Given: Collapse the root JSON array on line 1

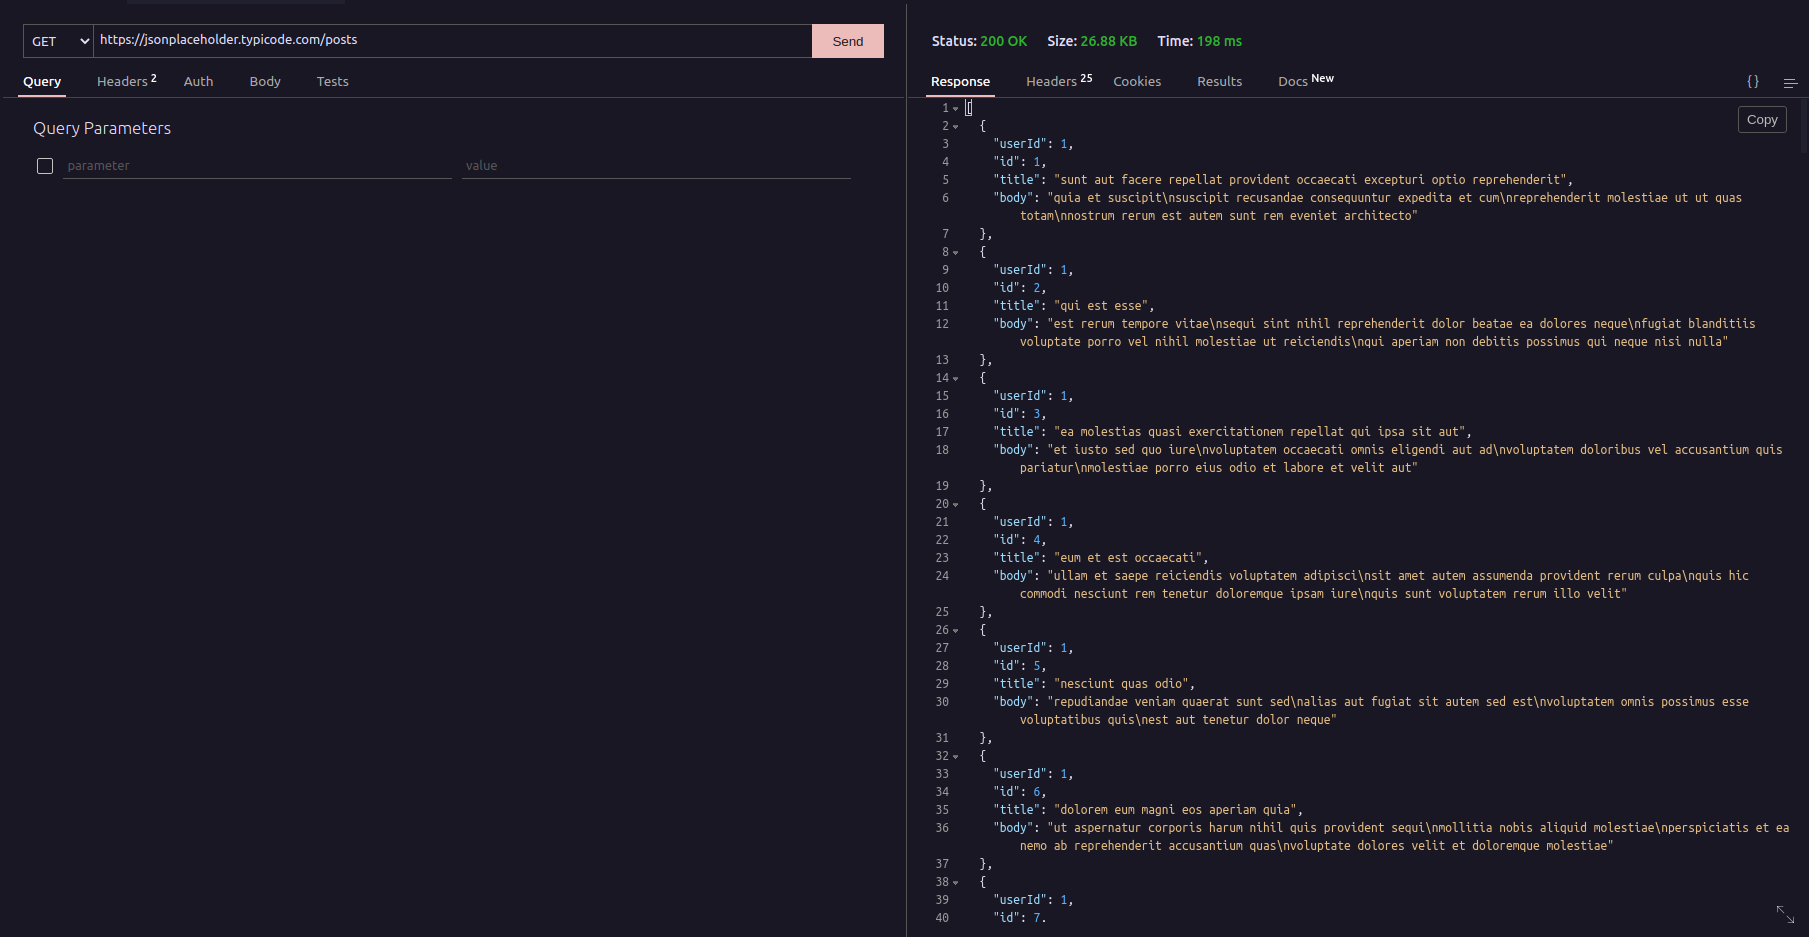Looking at the screenshot, I should point(955,107).
